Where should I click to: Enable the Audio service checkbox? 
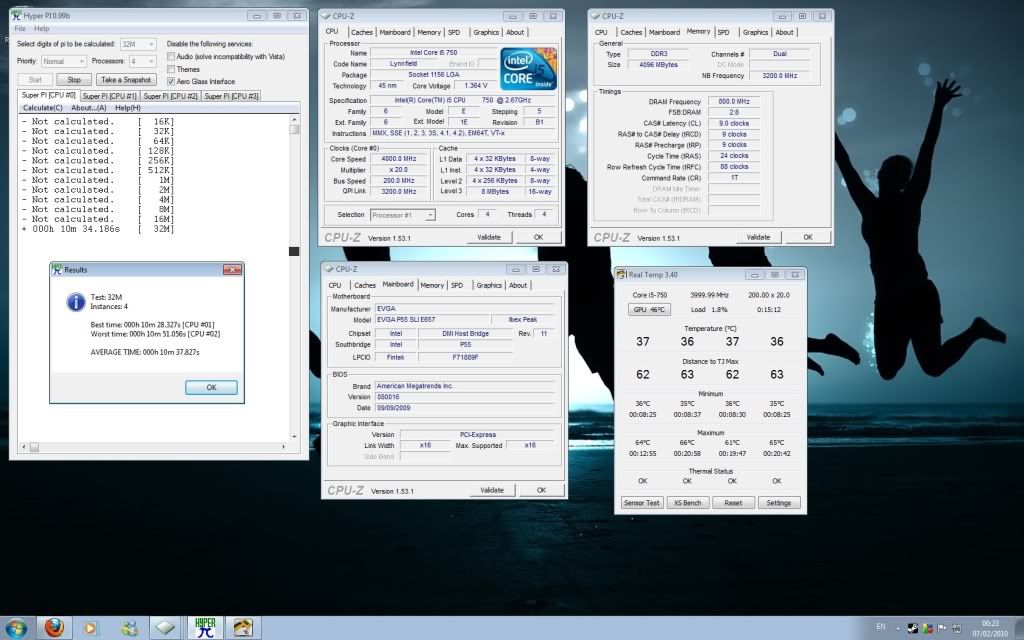tap(171, 57)
